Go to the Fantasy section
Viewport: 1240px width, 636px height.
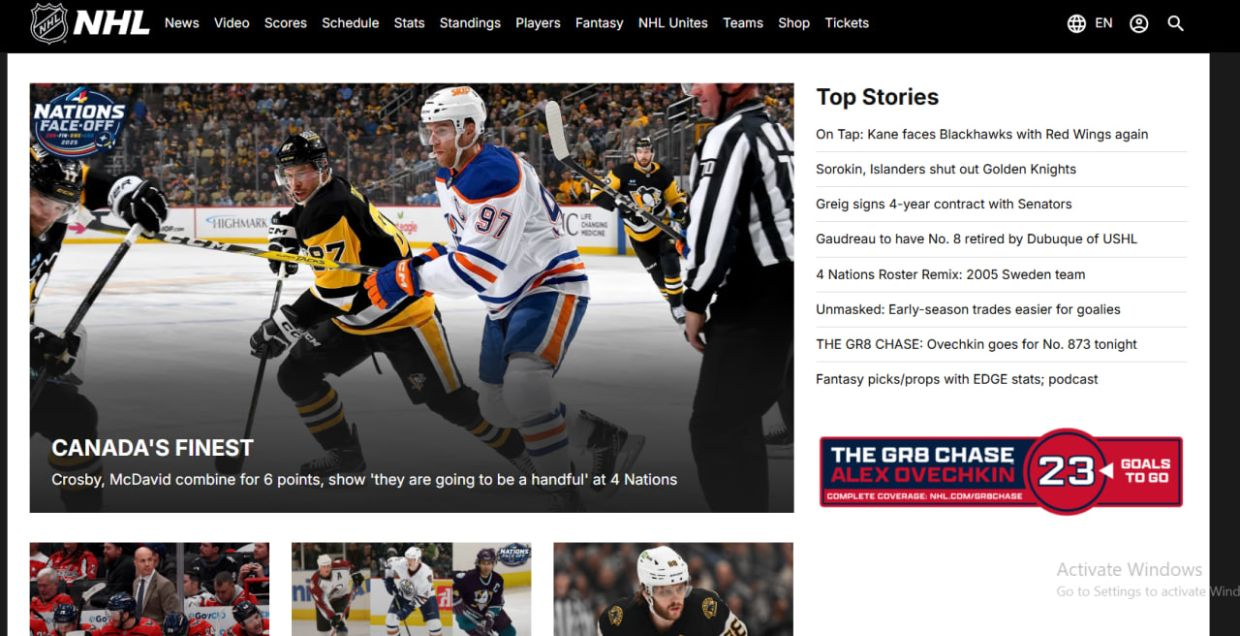click(x=599, y=23)
